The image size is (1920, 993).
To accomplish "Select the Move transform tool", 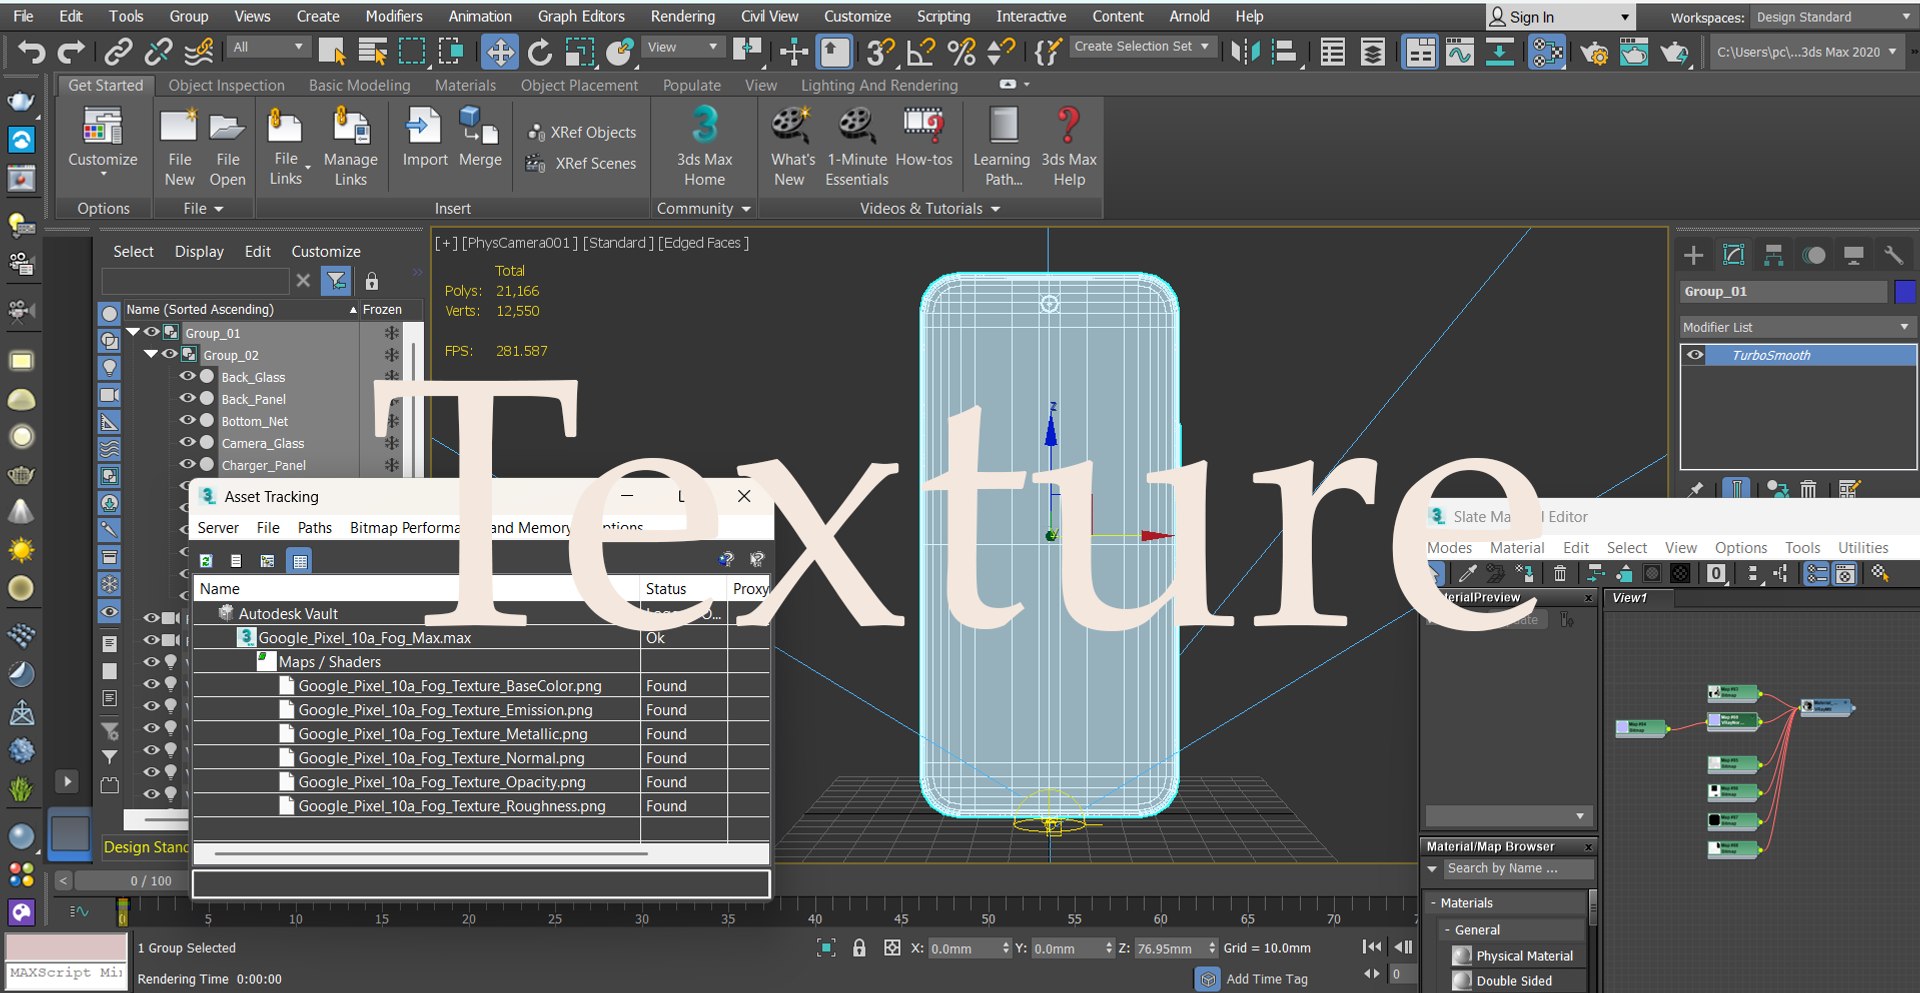I will (499, 51).
